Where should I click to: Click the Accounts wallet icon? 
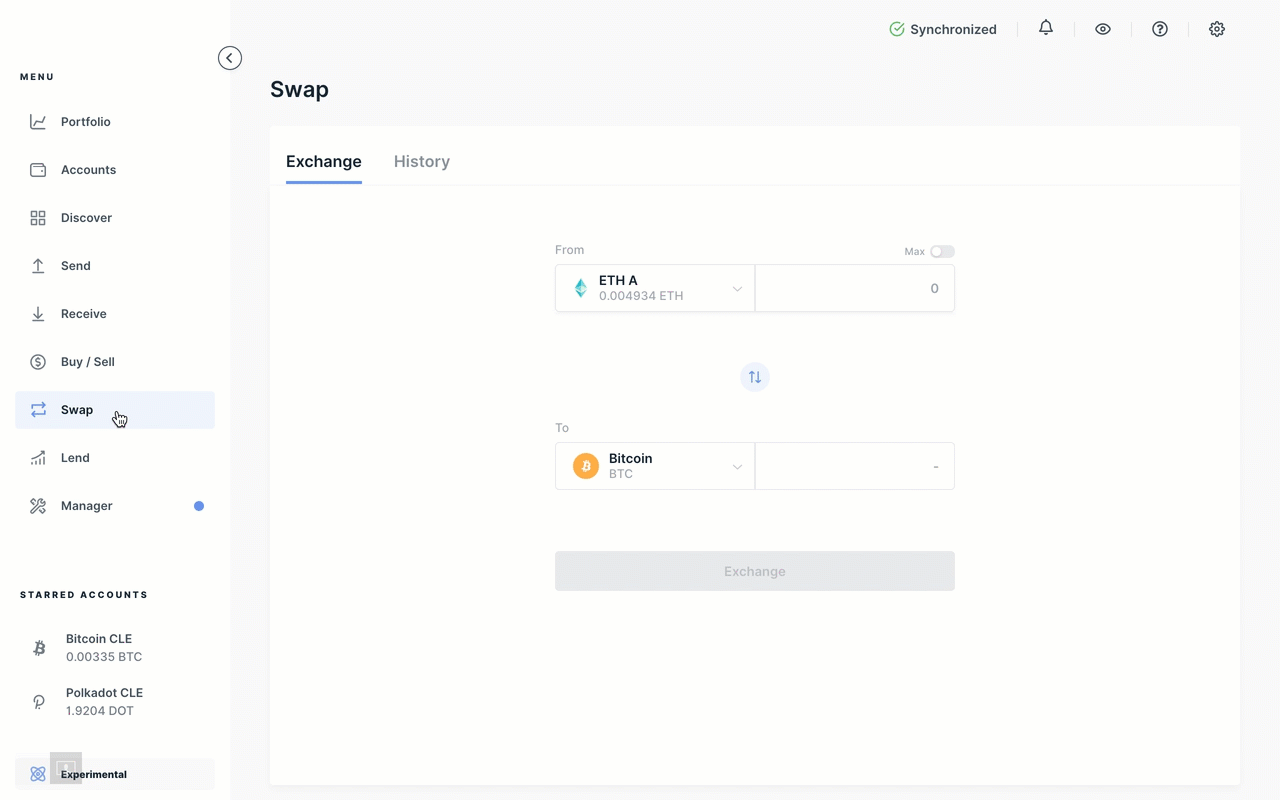click(x=38, y=170)
